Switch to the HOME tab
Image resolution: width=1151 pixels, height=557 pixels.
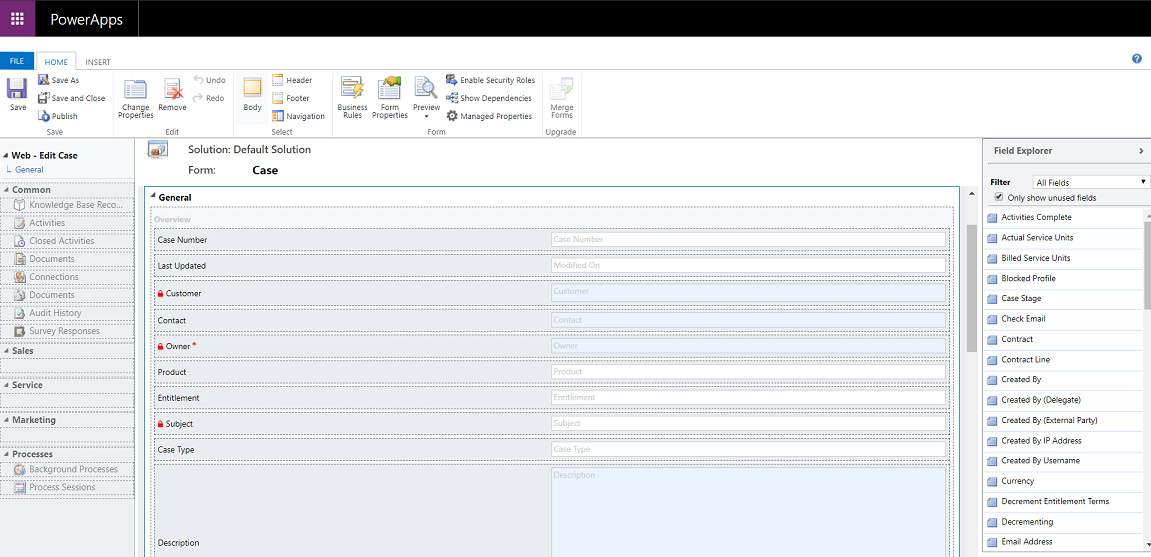click(56, 62)
